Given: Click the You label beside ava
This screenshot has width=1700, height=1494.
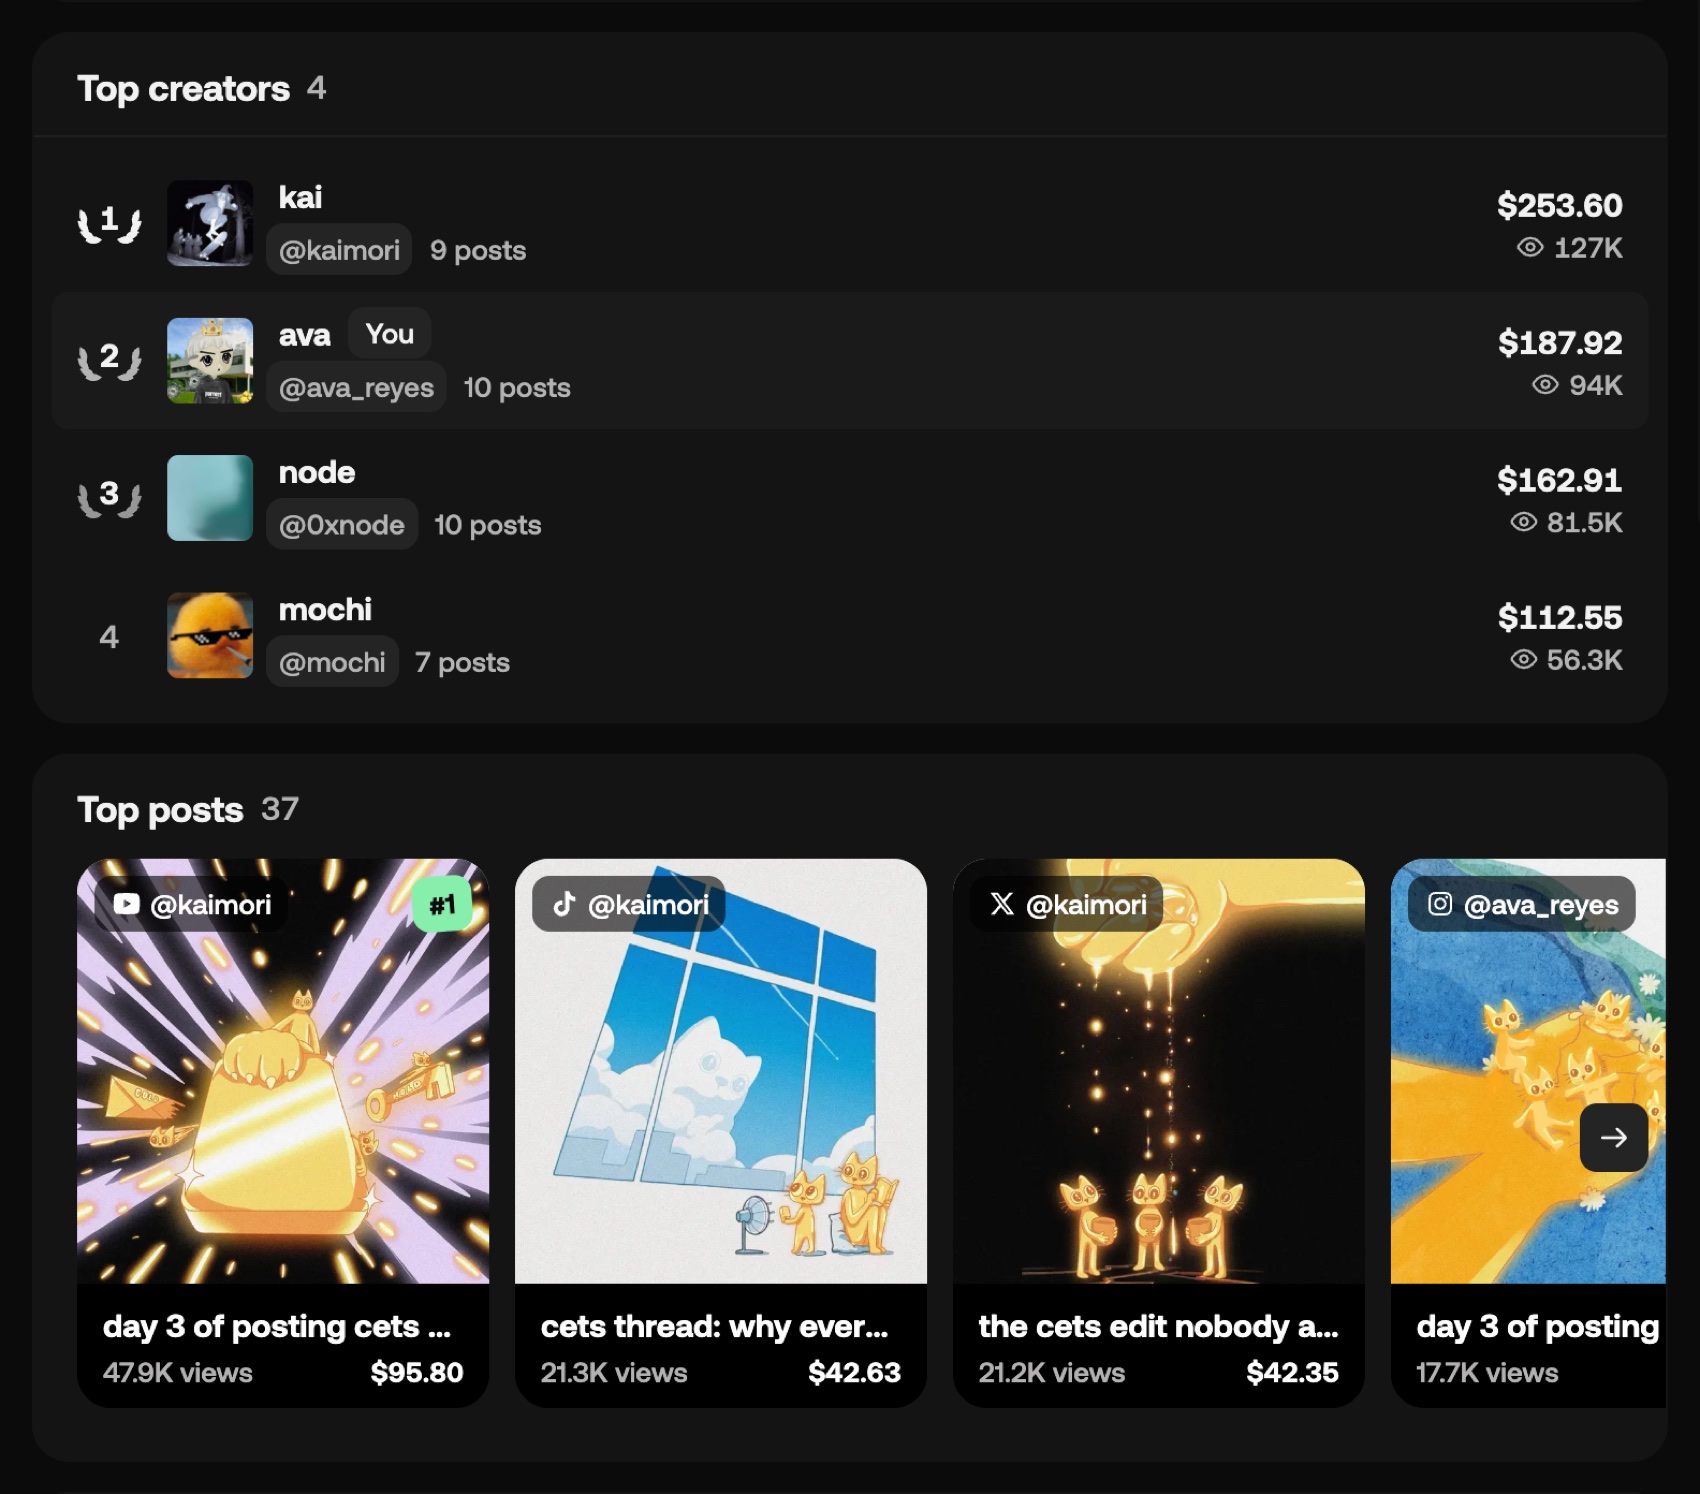Looking at the screenshot, I should point(389,334).
